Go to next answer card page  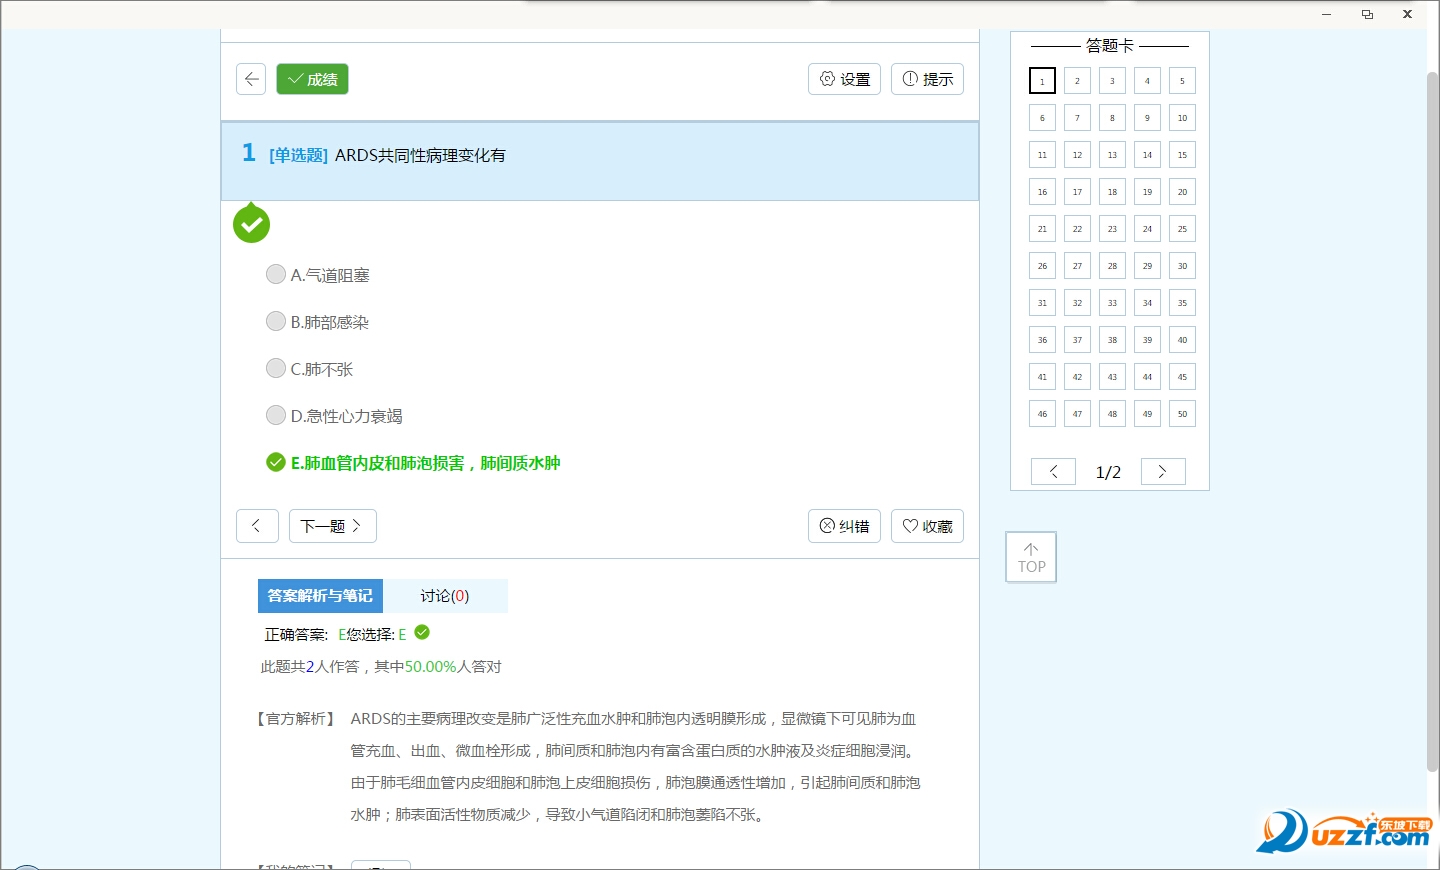click(x=1163, y=472)
